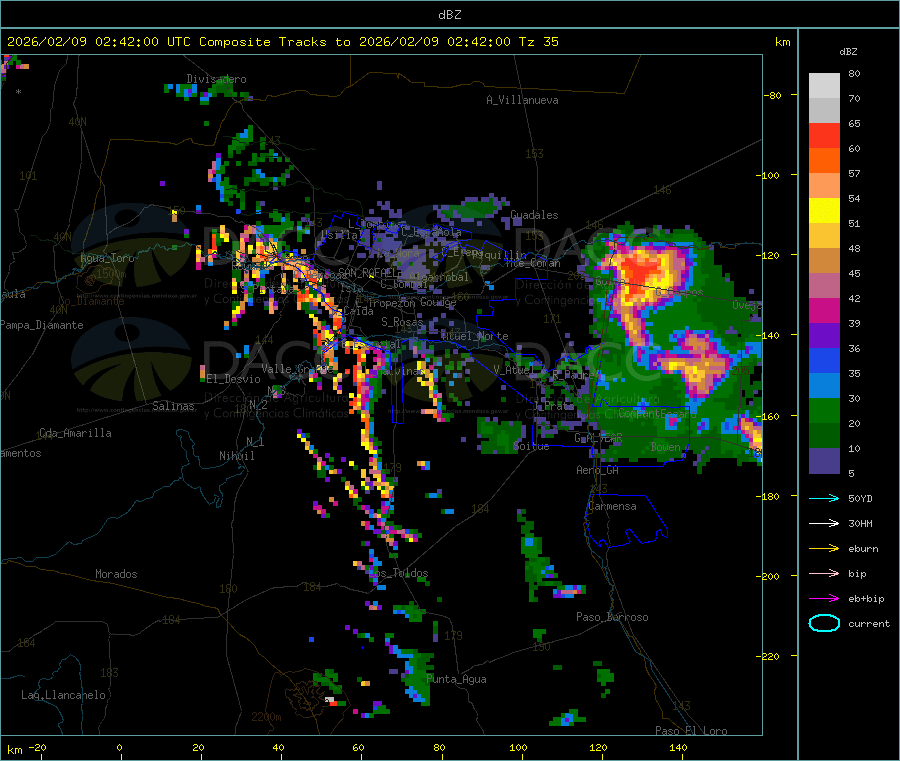
Task: Click the 'A_Villanueva' map label
Action: point(522,100)
